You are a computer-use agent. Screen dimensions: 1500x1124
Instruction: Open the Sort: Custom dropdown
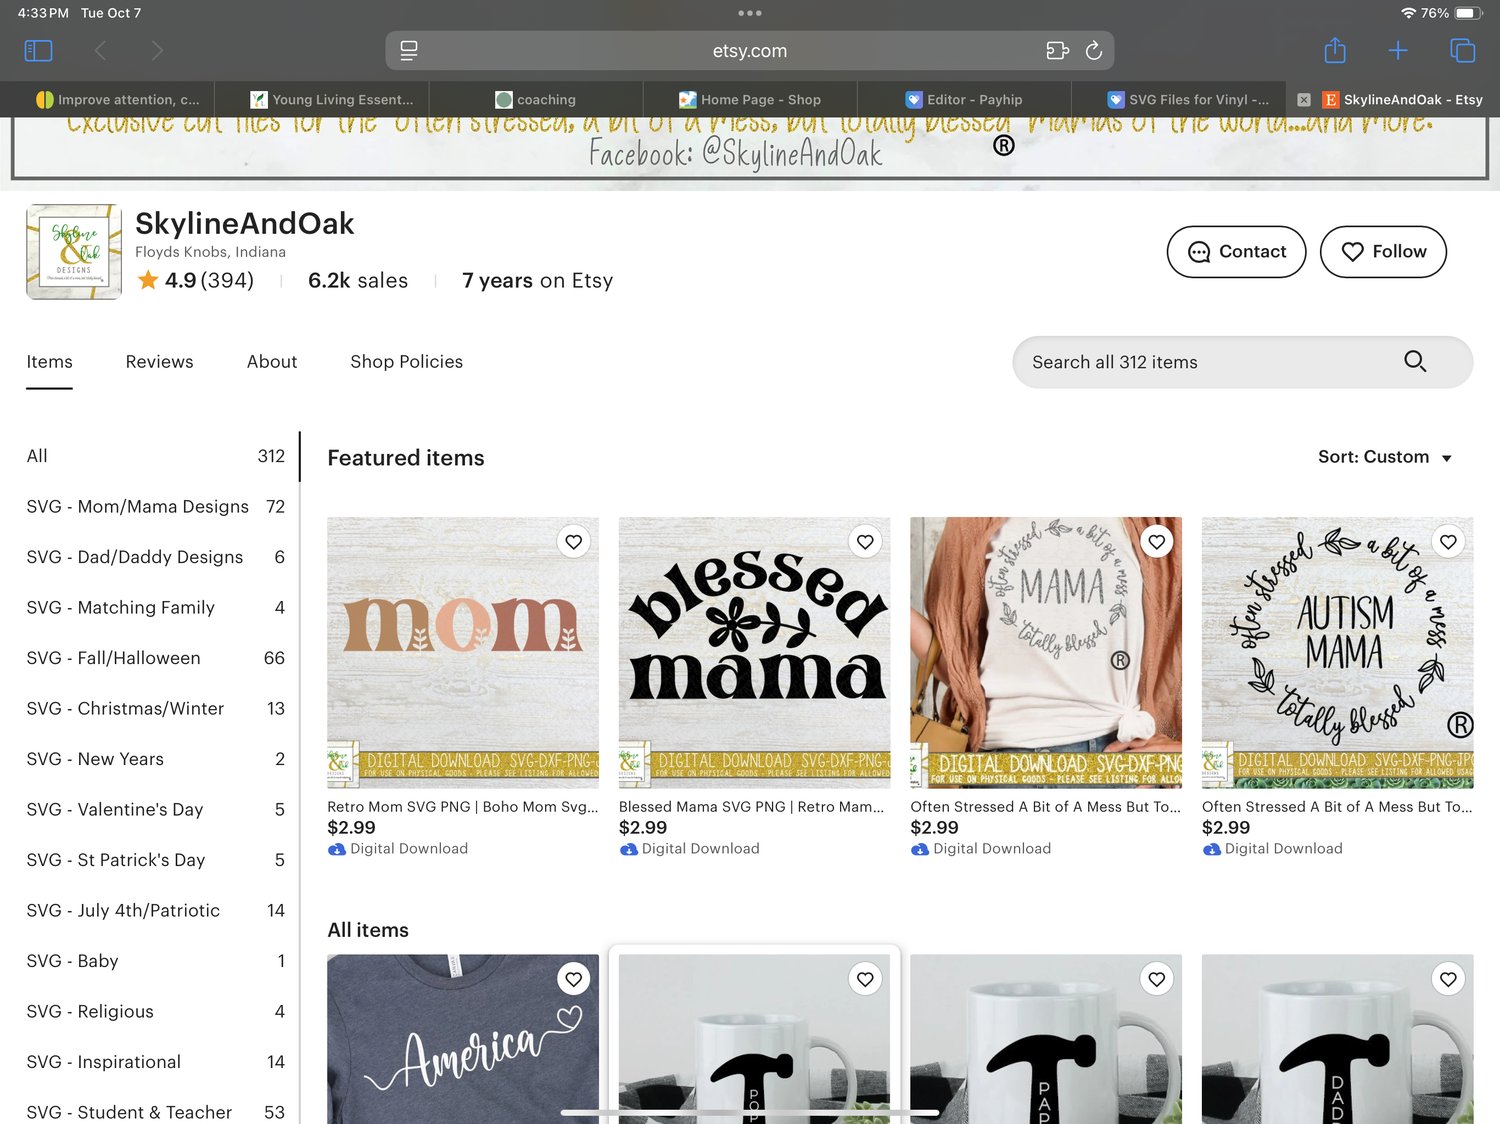(1385, 457)
